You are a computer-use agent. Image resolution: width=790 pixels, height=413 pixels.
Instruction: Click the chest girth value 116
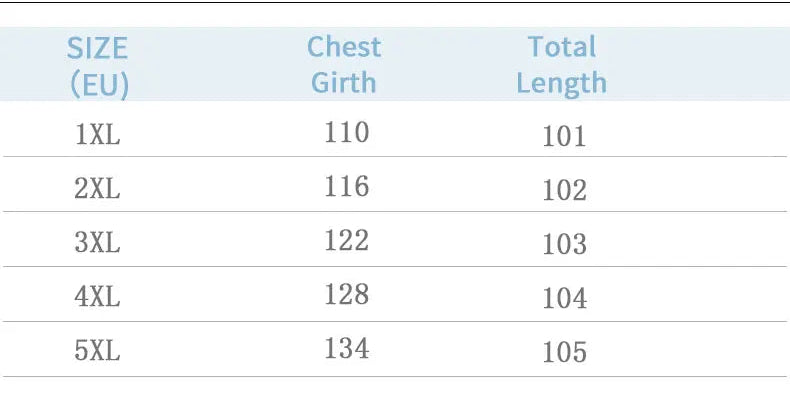(x=347, y=186)
